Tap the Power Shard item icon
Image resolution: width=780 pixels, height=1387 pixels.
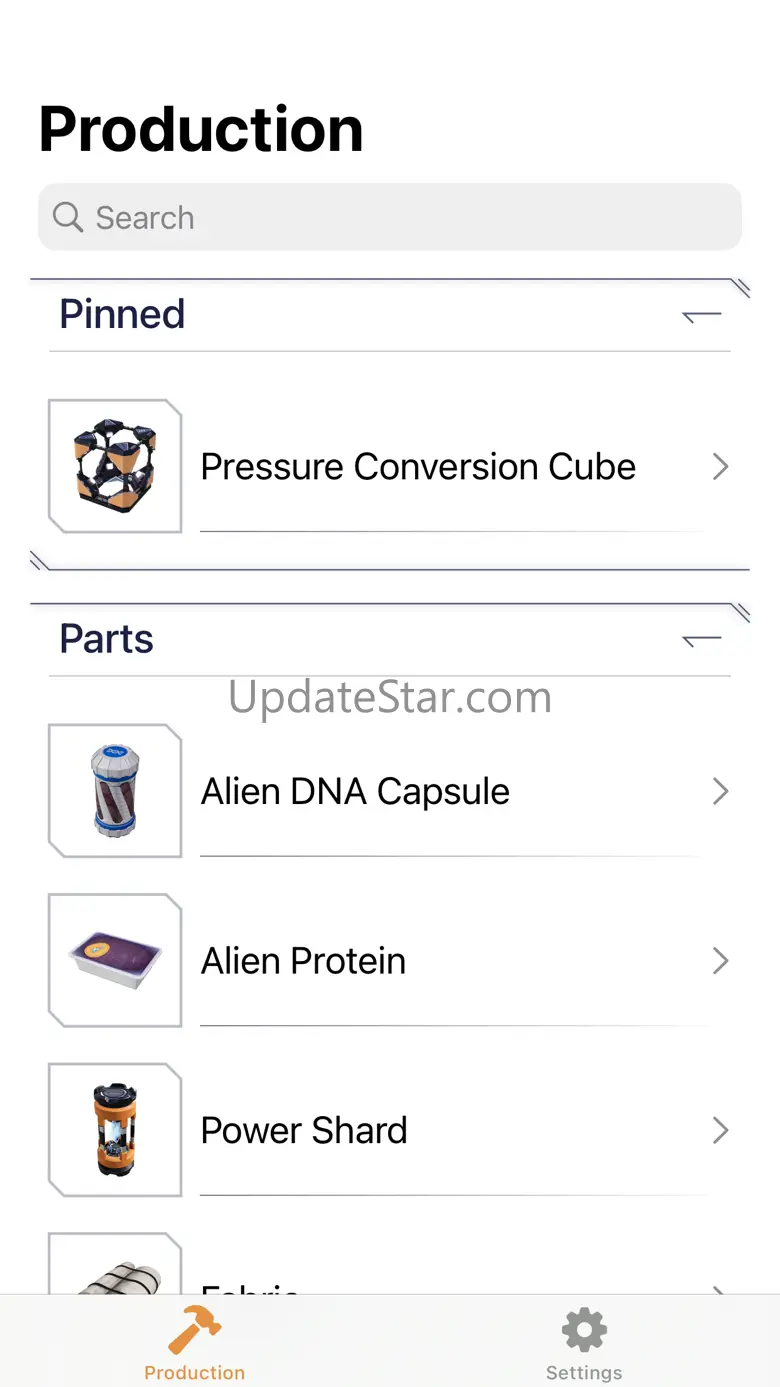[115, 1130]
